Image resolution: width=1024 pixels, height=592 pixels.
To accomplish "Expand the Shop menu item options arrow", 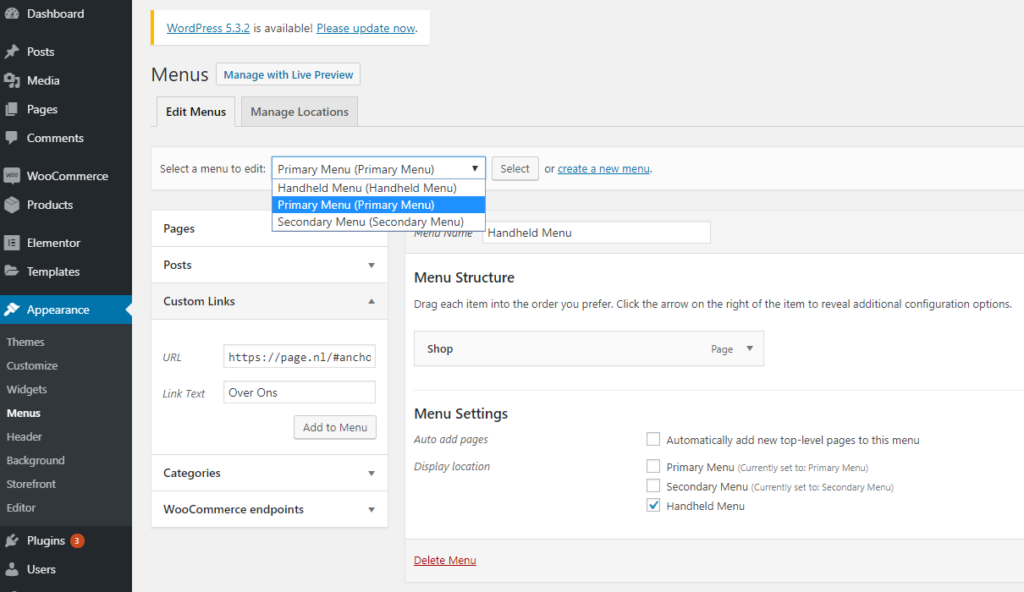I will click(x=750, y=348).
